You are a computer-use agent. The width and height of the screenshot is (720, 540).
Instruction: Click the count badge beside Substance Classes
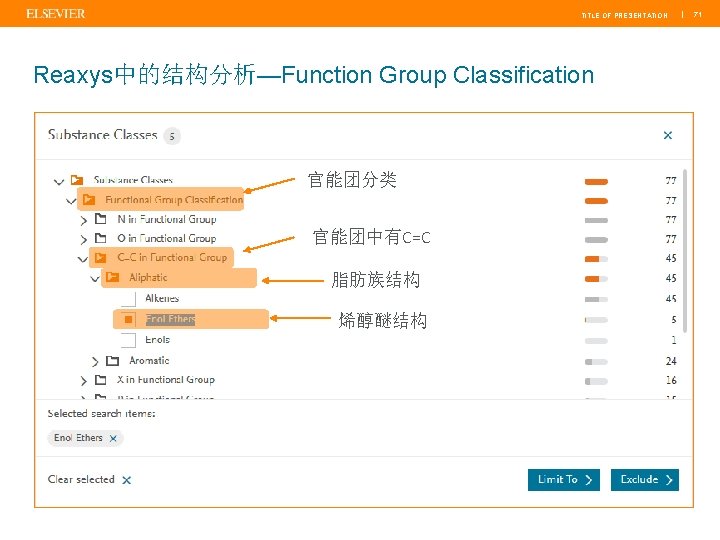172,136
